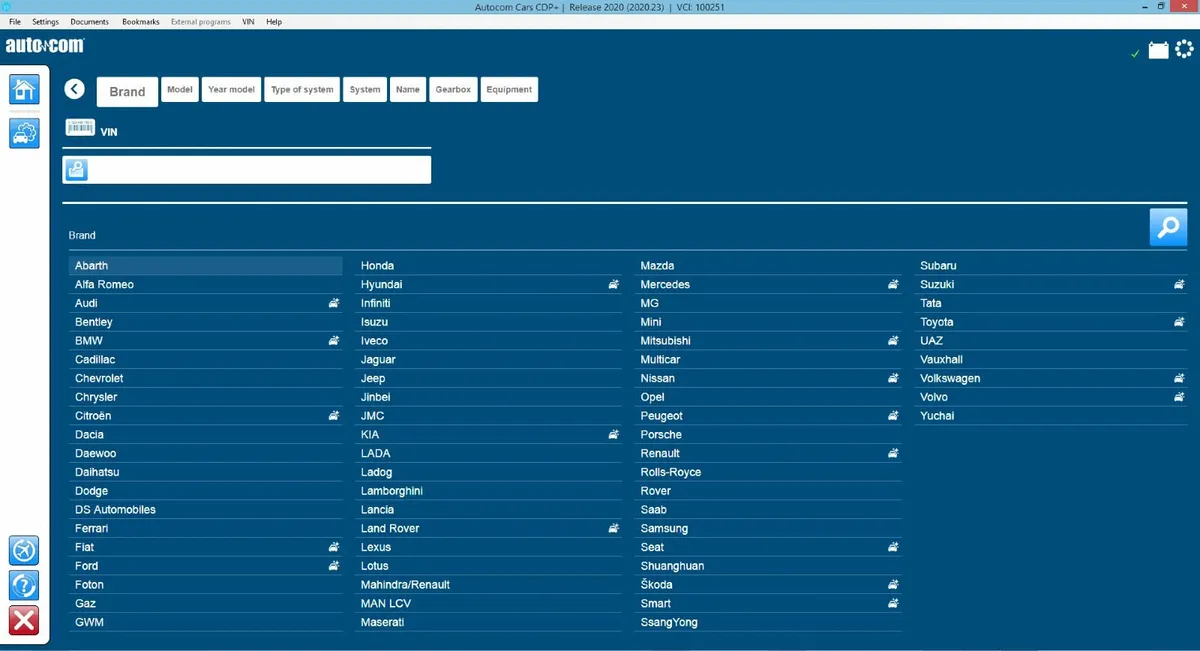The image size is (1200, 651).
Task: Open the Home screen from sidebar
Action: click(24, 89)
